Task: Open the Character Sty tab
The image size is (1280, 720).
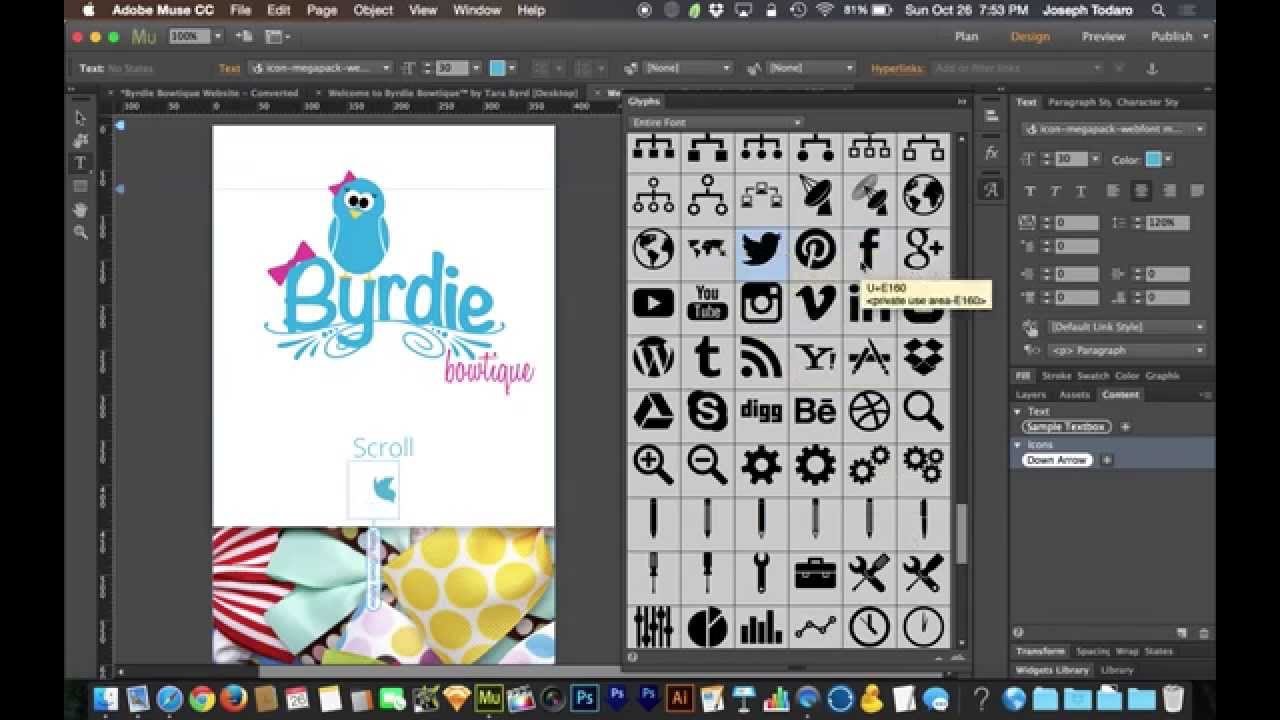Action: pos(1147,102)
